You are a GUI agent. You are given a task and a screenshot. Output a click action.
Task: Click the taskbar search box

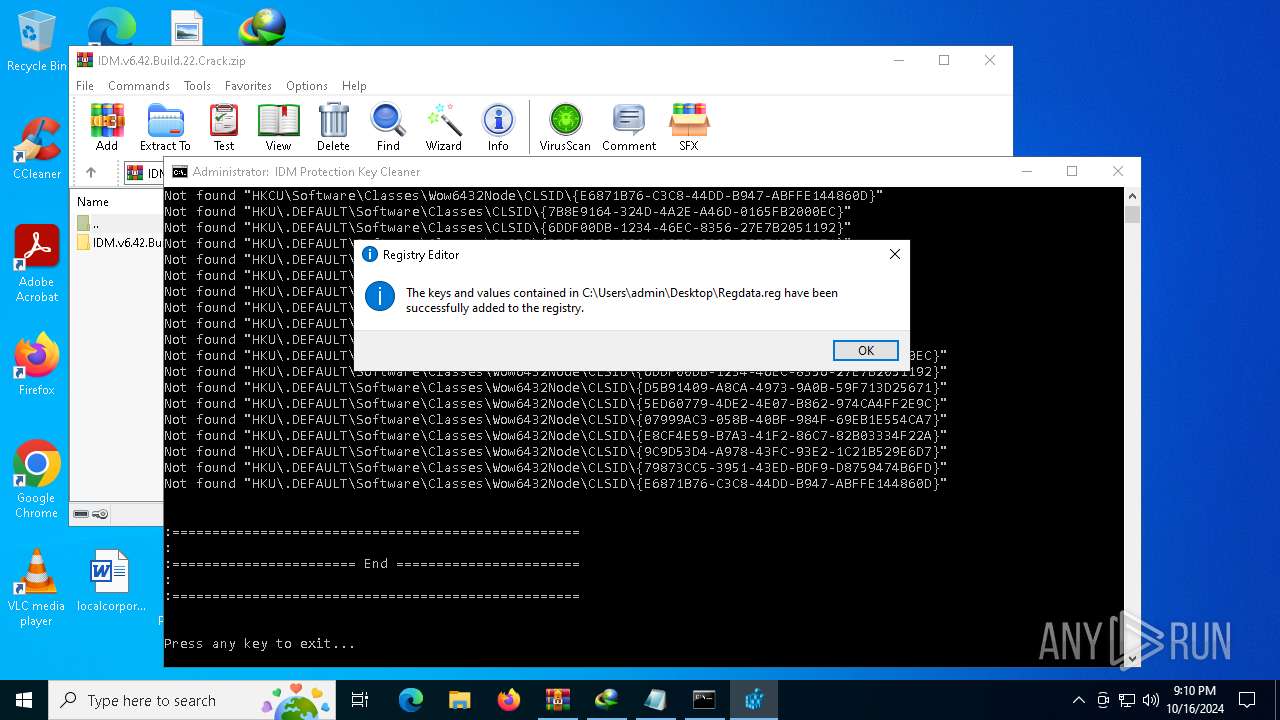(193, 700)
